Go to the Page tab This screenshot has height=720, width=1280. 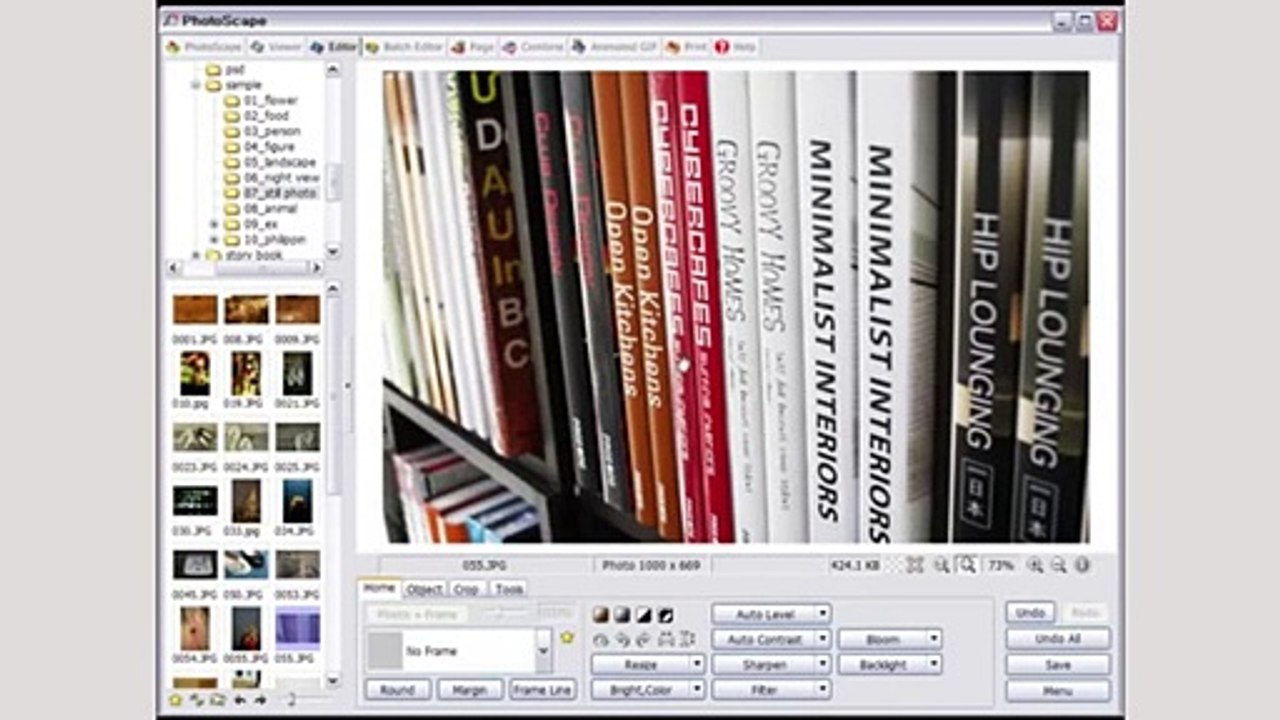[x=472, y=47]
